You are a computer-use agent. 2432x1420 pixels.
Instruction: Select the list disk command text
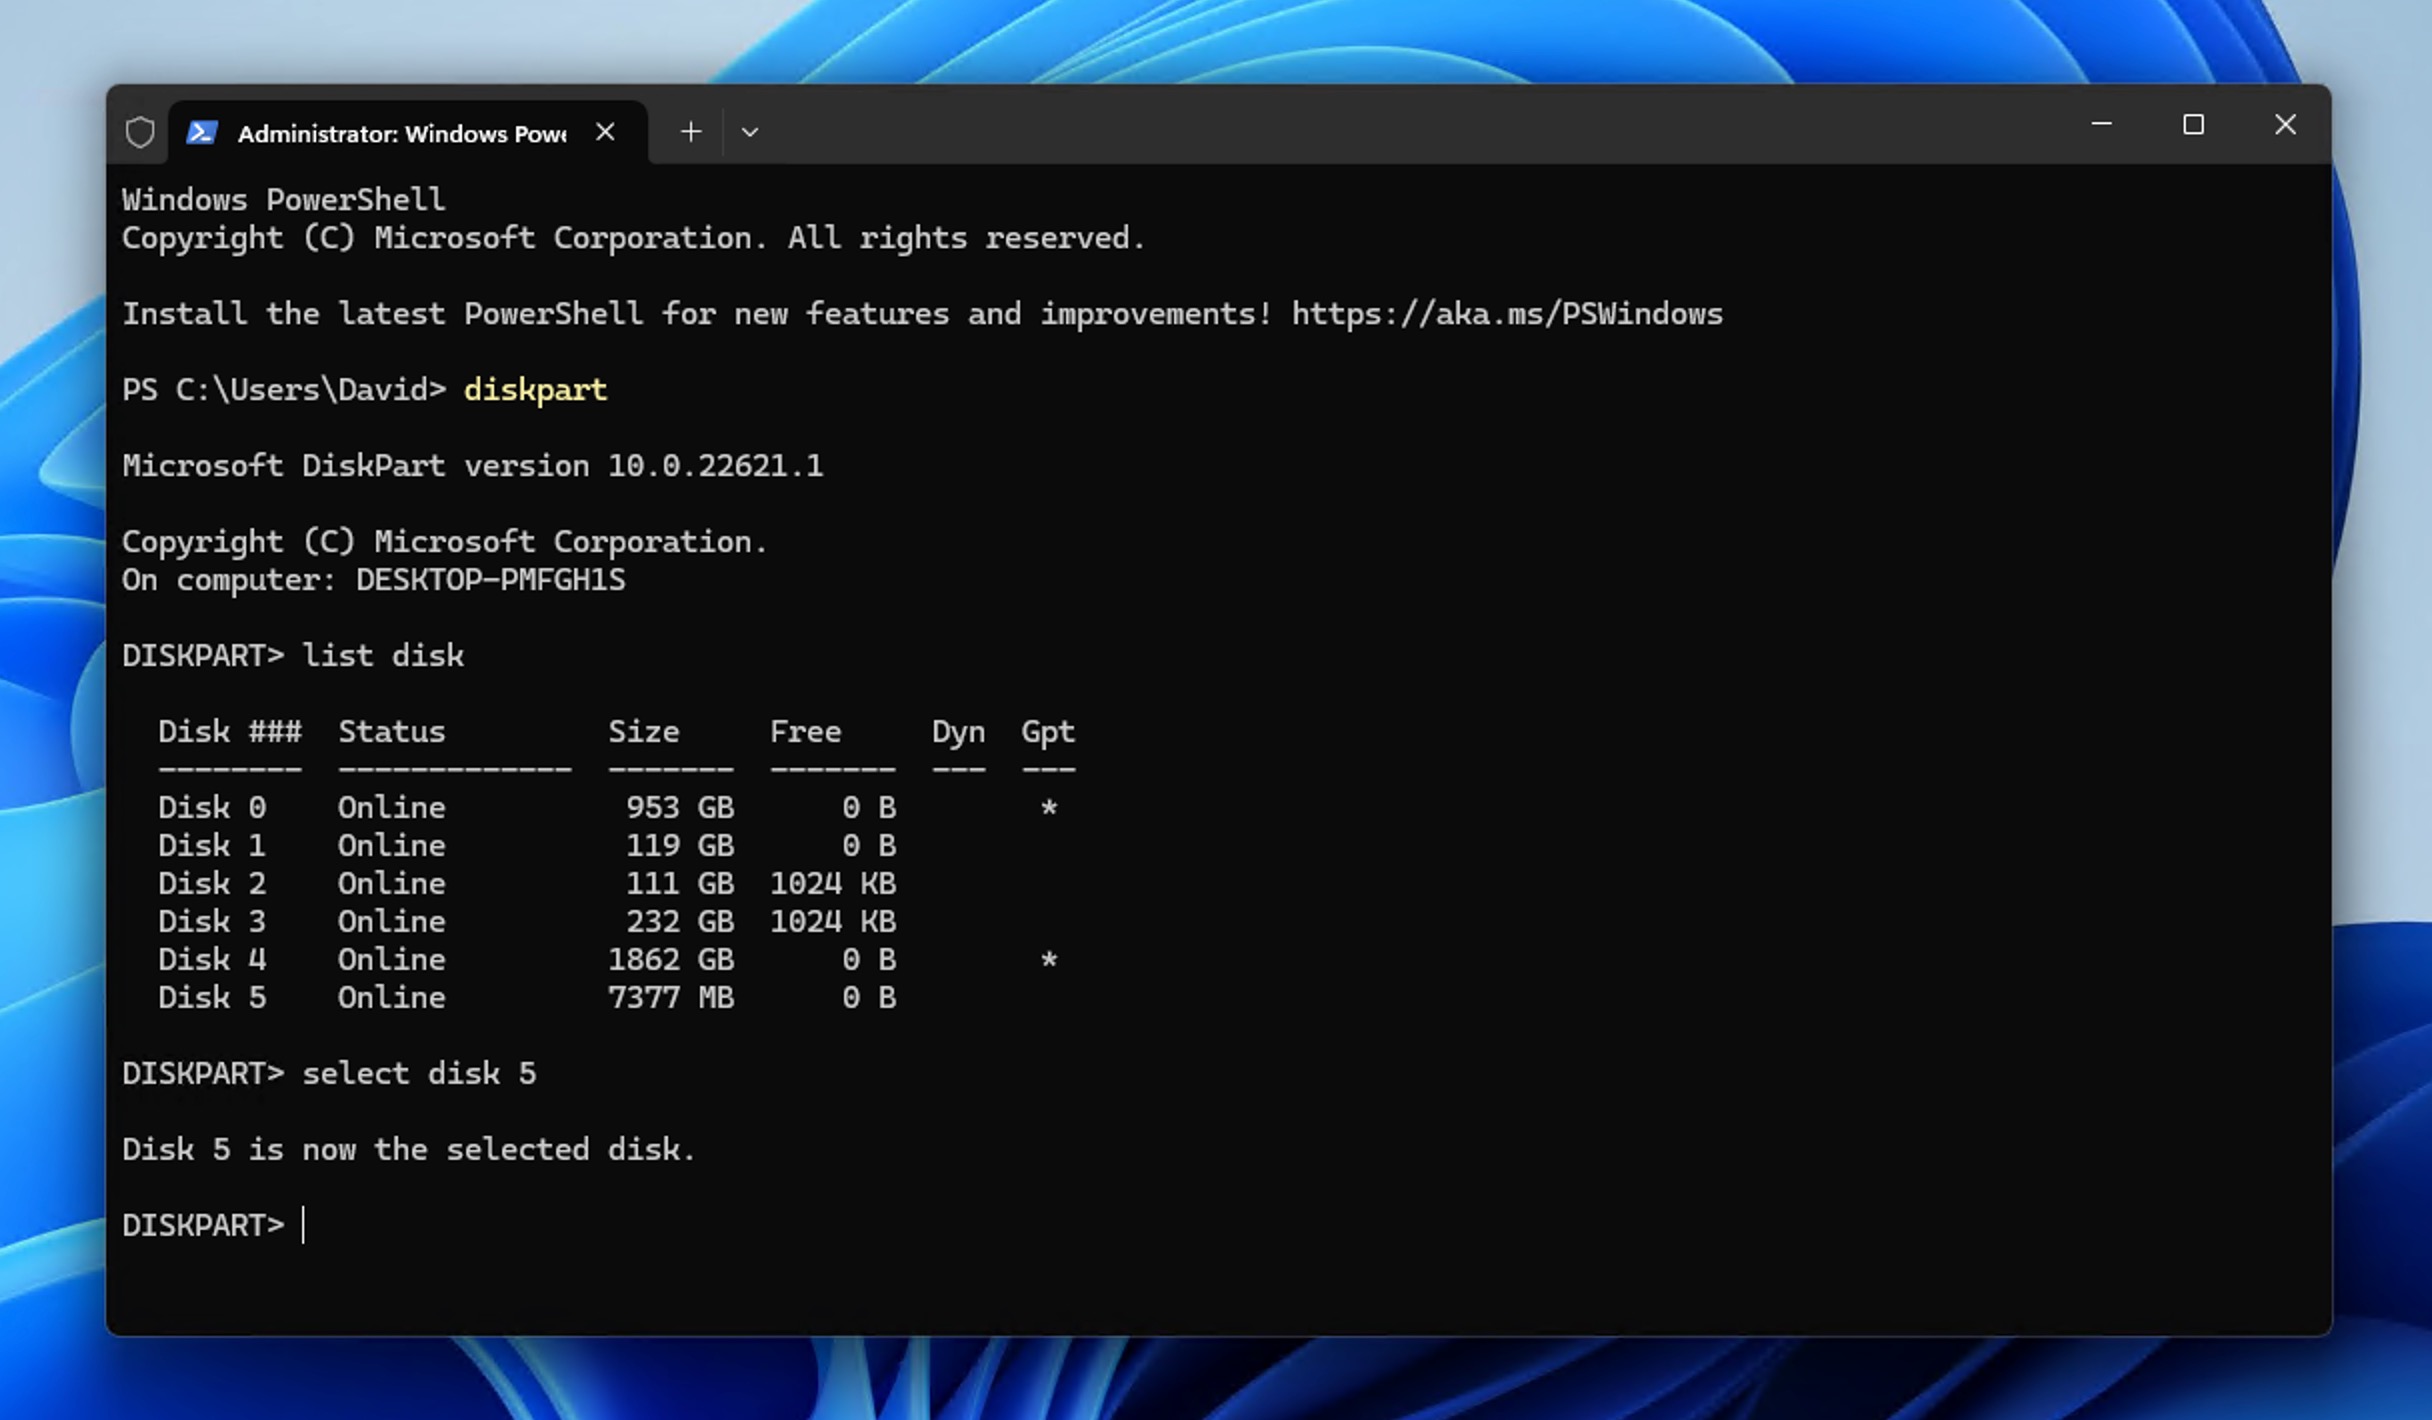[384, 655]
